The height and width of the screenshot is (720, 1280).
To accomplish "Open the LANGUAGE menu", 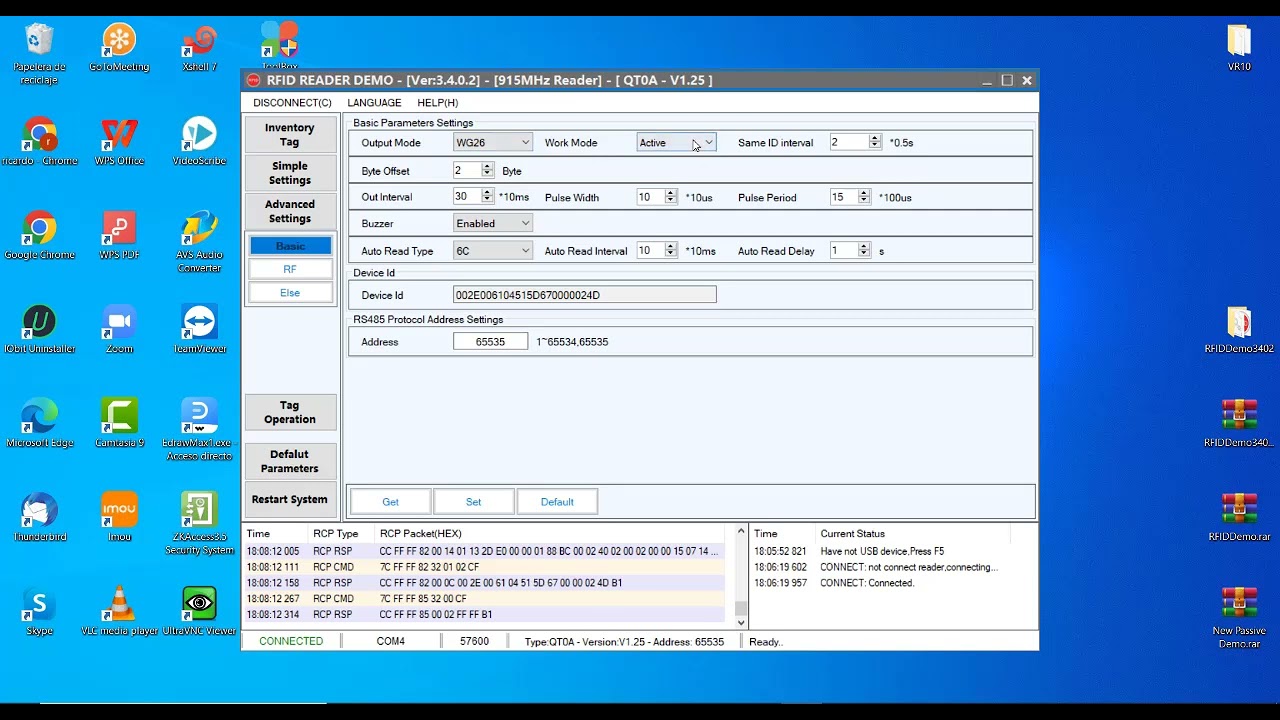I will point(374,103).
